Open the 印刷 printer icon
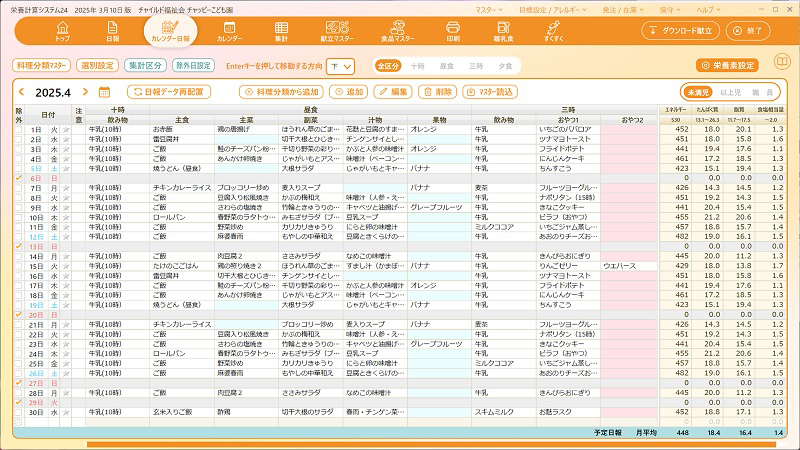Image resolution: width=800 pixels, height=450 pixels. point(453,31)
